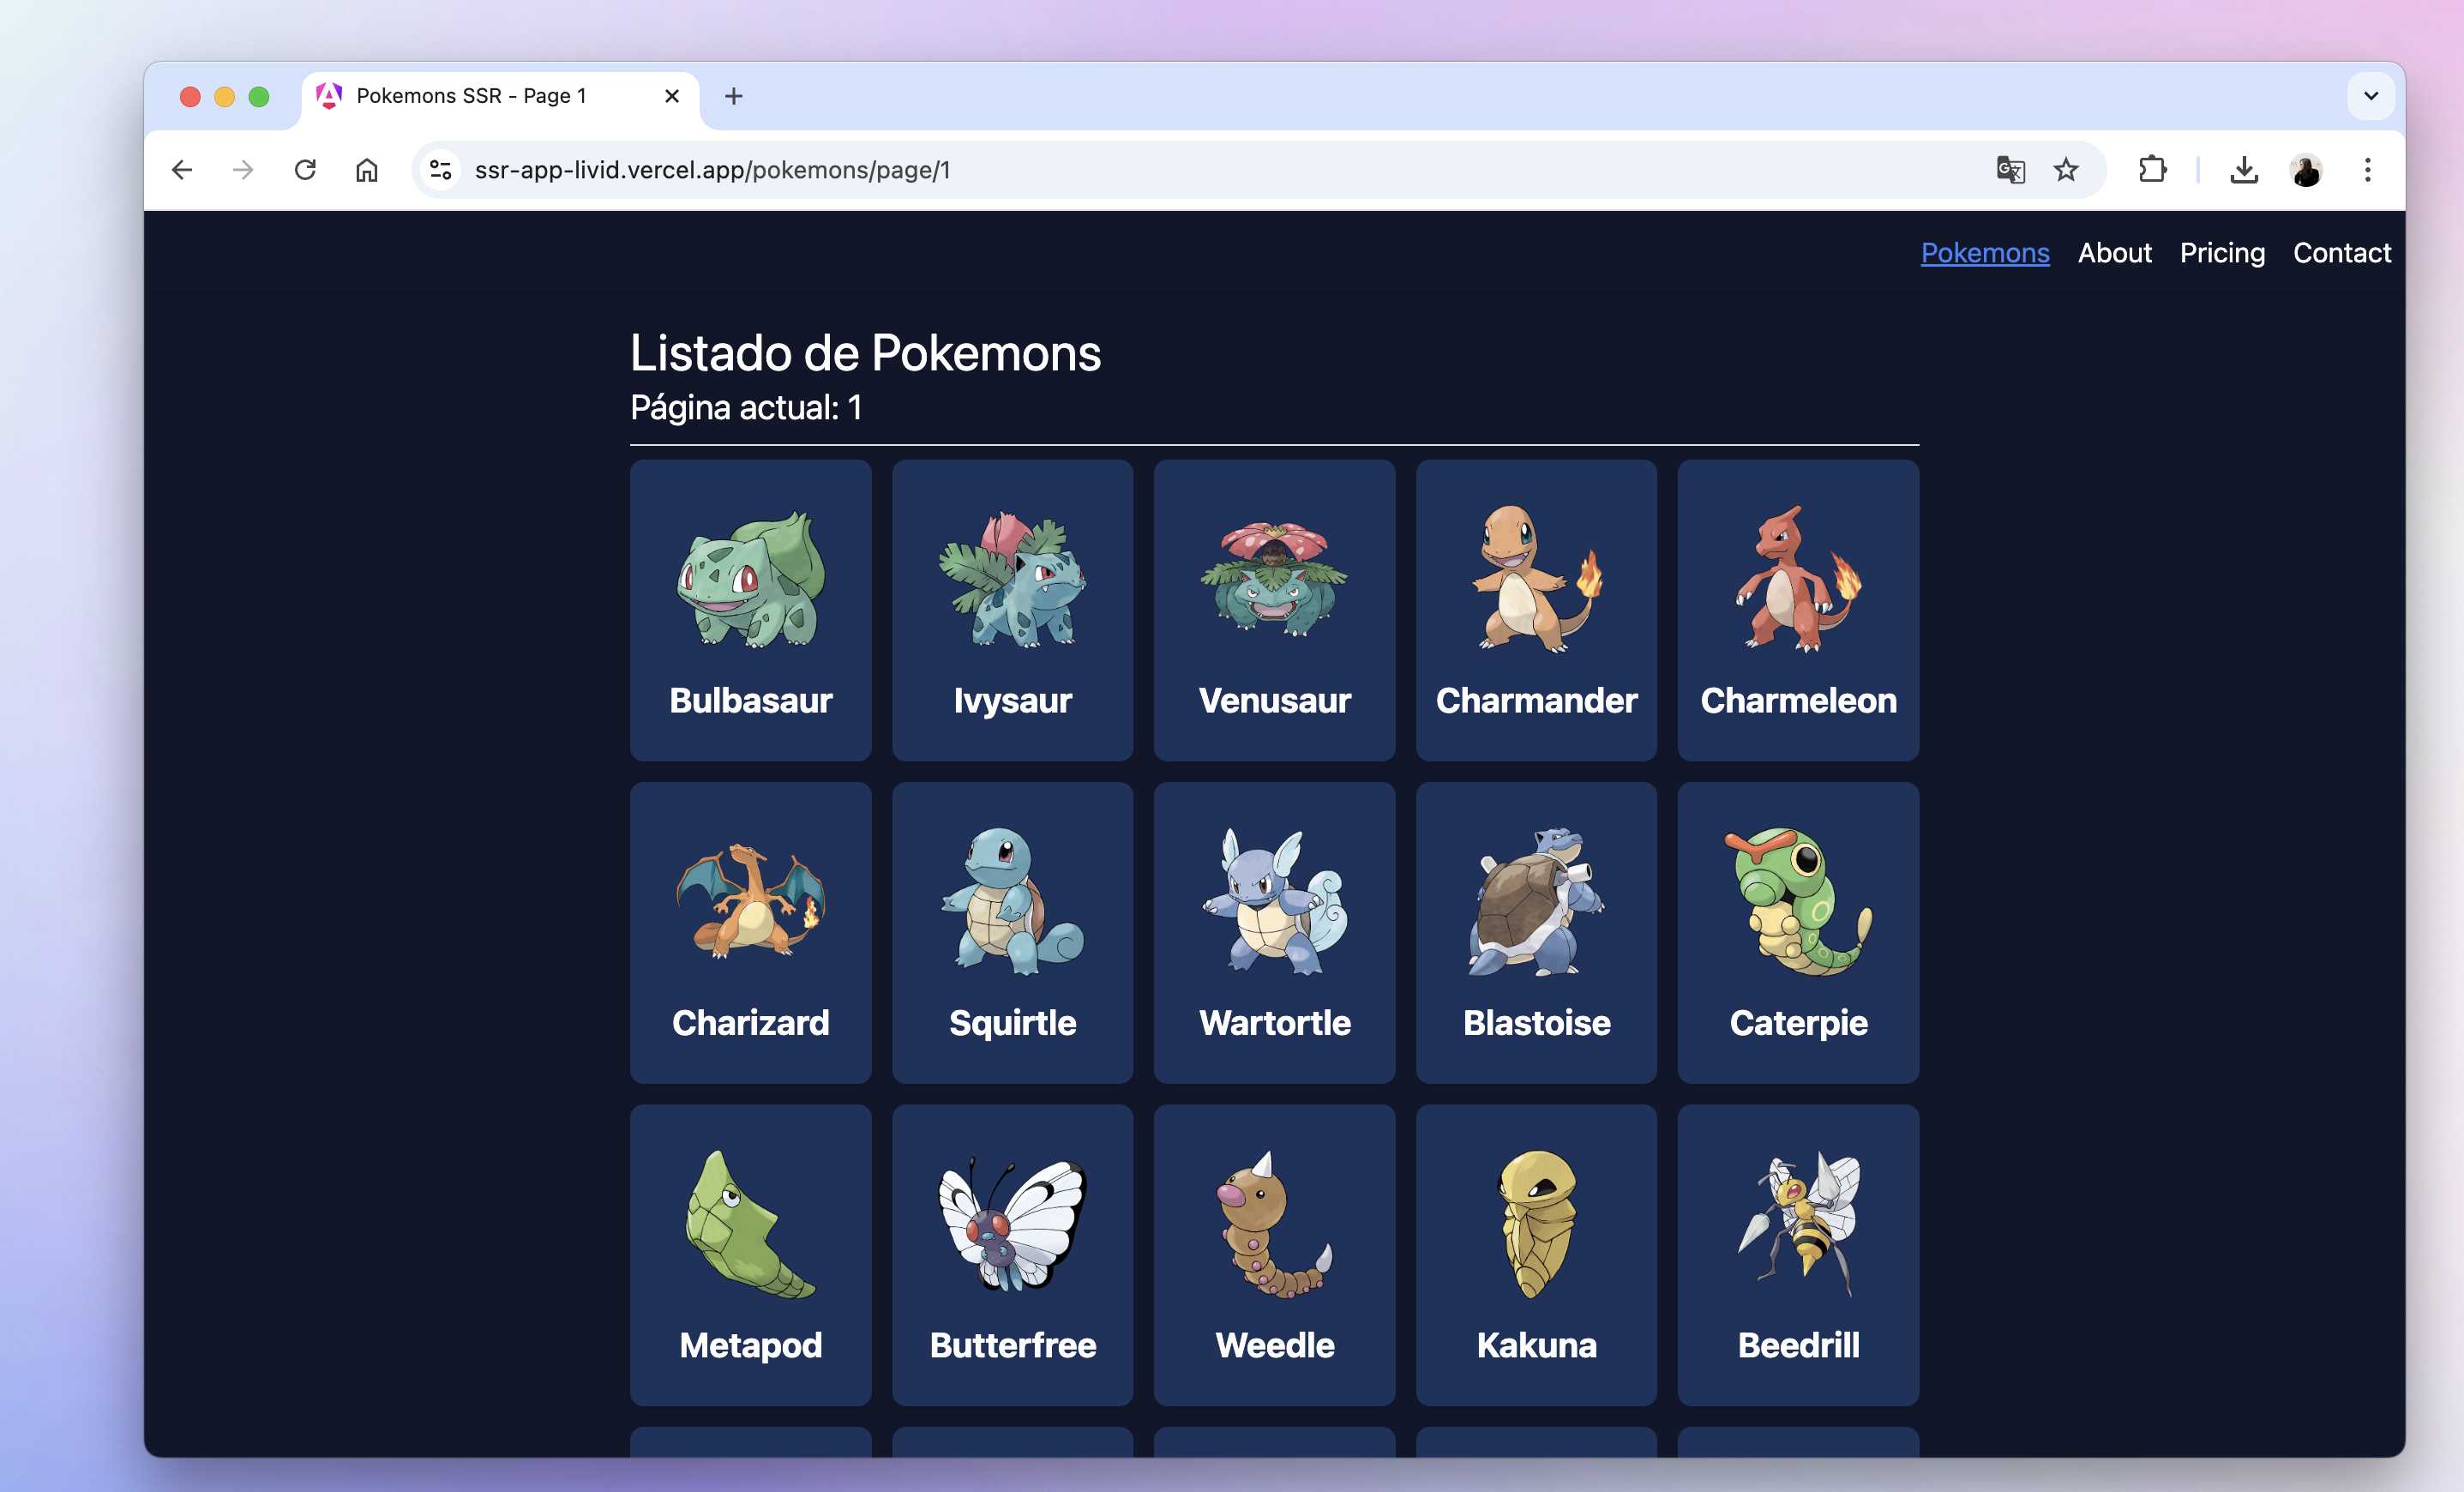The width and height of the screenshot is (2464, 1492).
Task: Open the Pricing nav link
Action: 2222,253
